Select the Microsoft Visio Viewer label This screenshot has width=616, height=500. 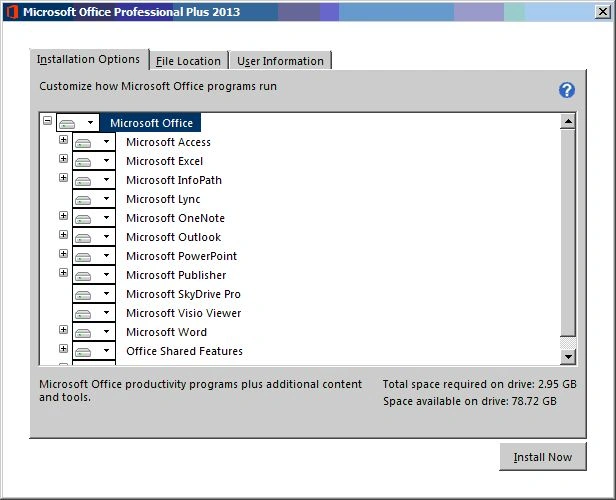pyautogui.click(x=183, y=313)
